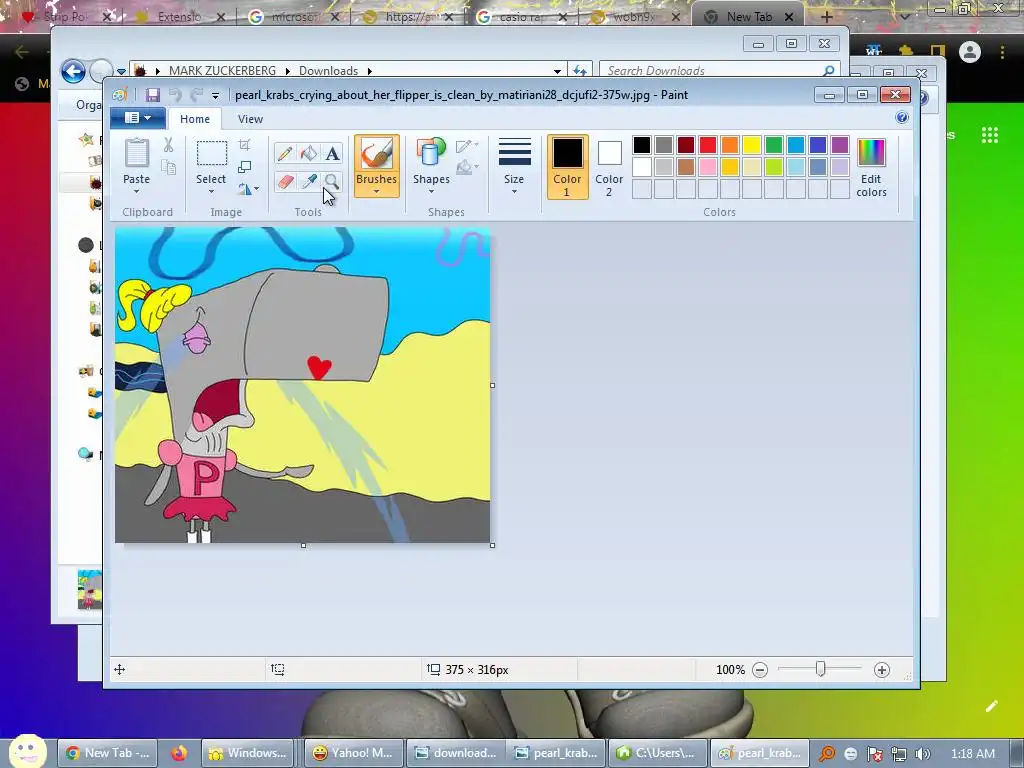Click the Edit colors rainbow icon
The height and width of the screenshot is (768, 1024).
coord(871,153)
